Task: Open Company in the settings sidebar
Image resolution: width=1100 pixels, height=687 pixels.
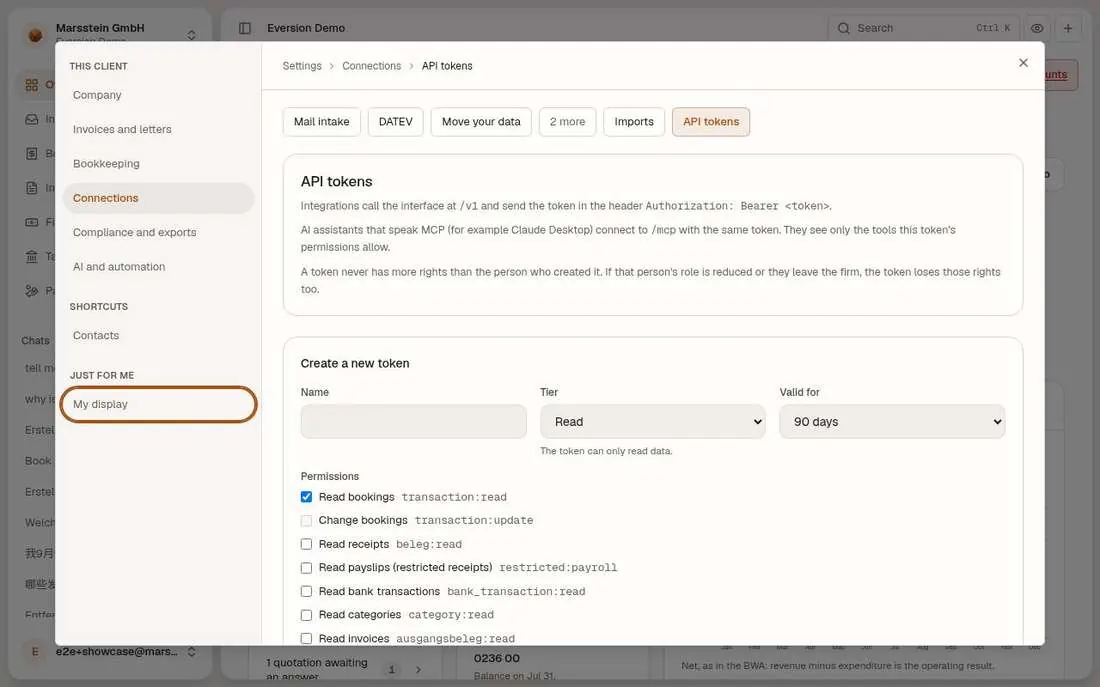Action: tap(158, 95)
